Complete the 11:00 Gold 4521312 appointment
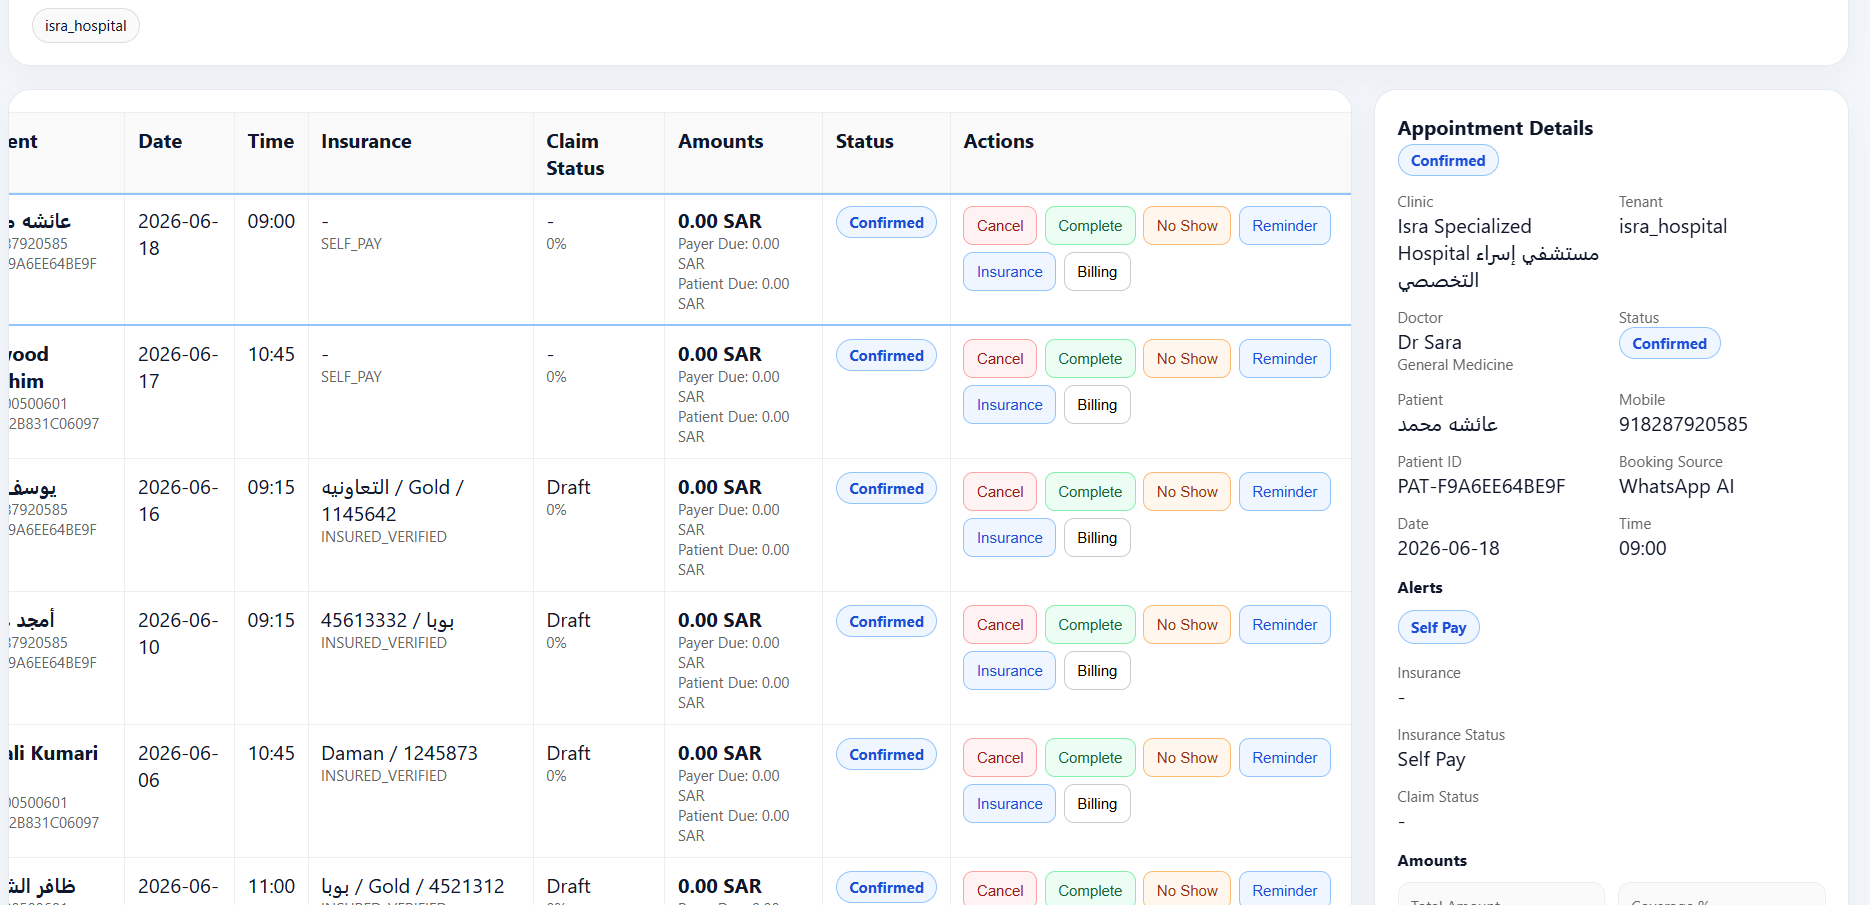Image resolution: width=1870 pixels, height=905 pixels. [x=1090, y=889]
